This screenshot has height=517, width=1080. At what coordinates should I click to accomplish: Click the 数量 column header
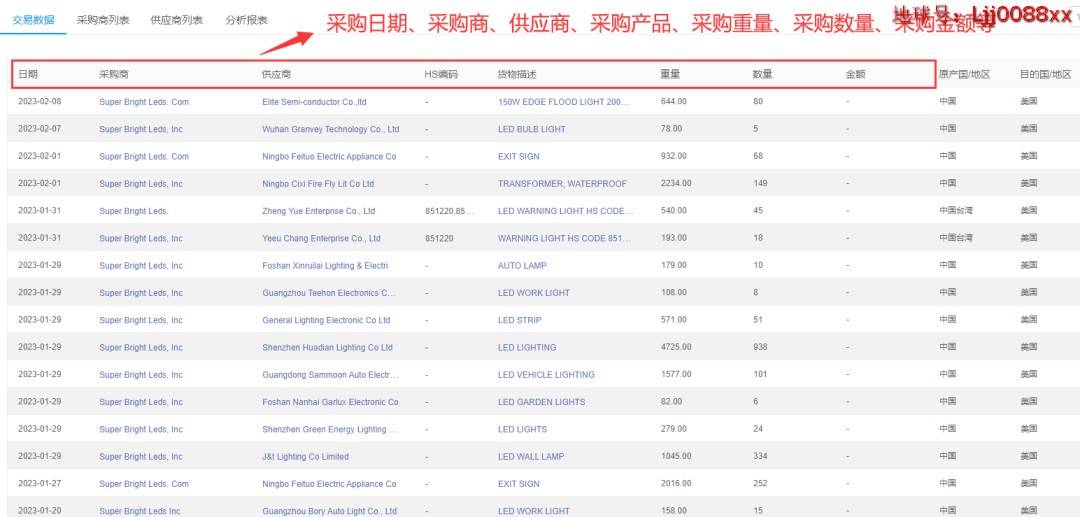(762, 75)
